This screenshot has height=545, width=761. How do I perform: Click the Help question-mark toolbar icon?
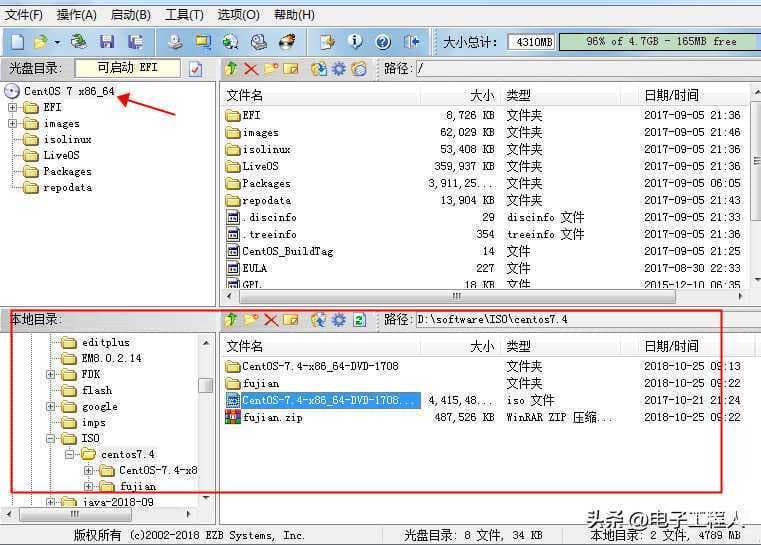pyautogui.click(x=383, y=42)
